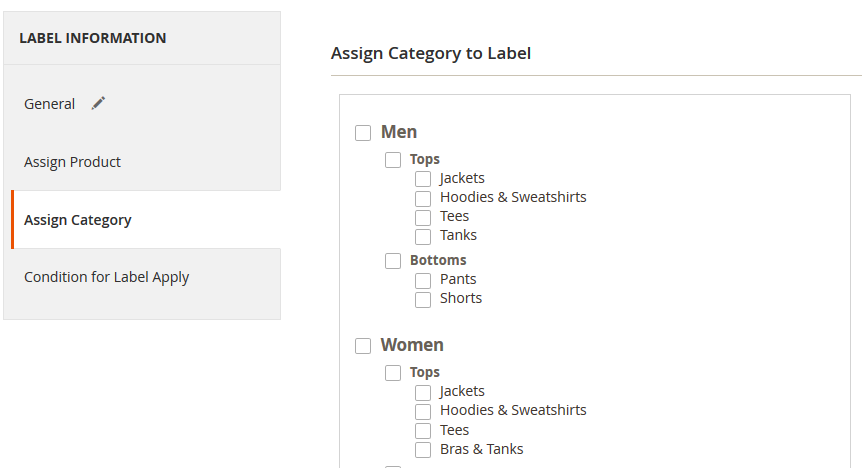862x468 pixels.
Task: Check the Bras & Tanks checkbox
Action: click(x=423, y=450)
